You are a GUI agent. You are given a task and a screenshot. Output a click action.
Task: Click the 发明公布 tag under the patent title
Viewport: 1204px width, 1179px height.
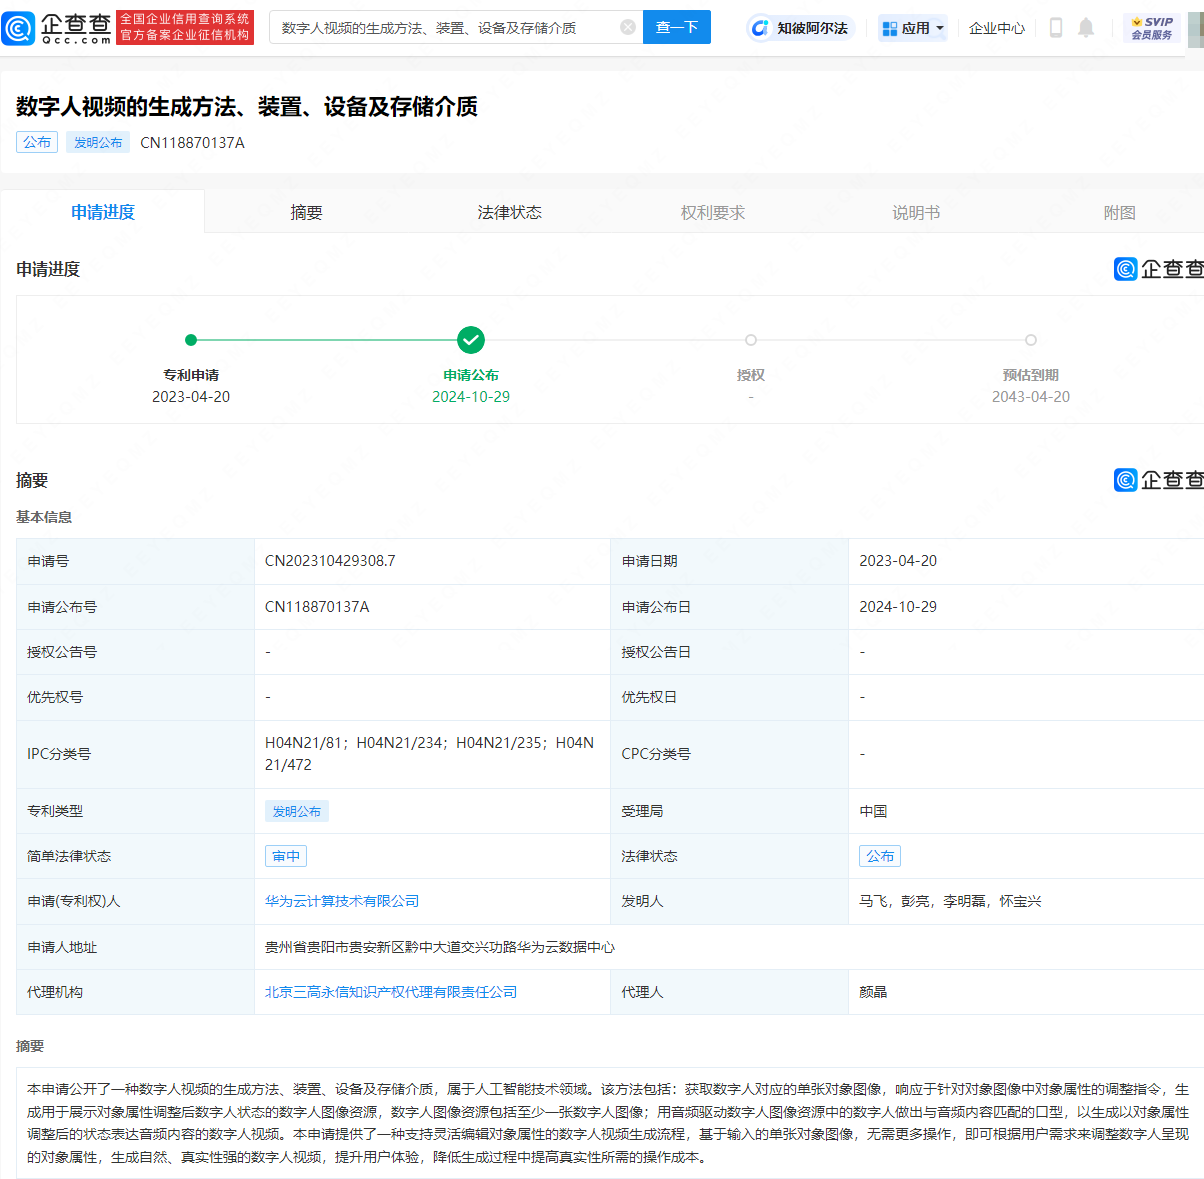point(98,142)
